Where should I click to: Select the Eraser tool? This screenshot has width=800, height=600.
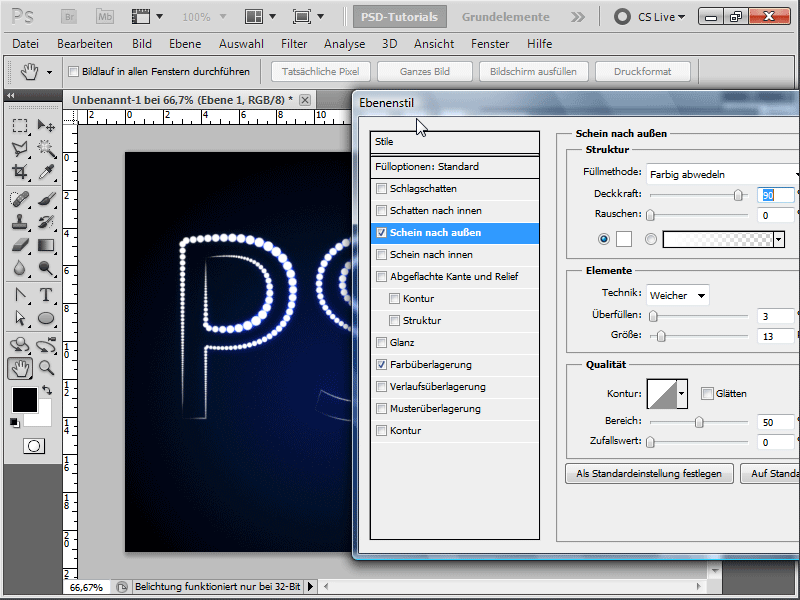click(20, 245)
